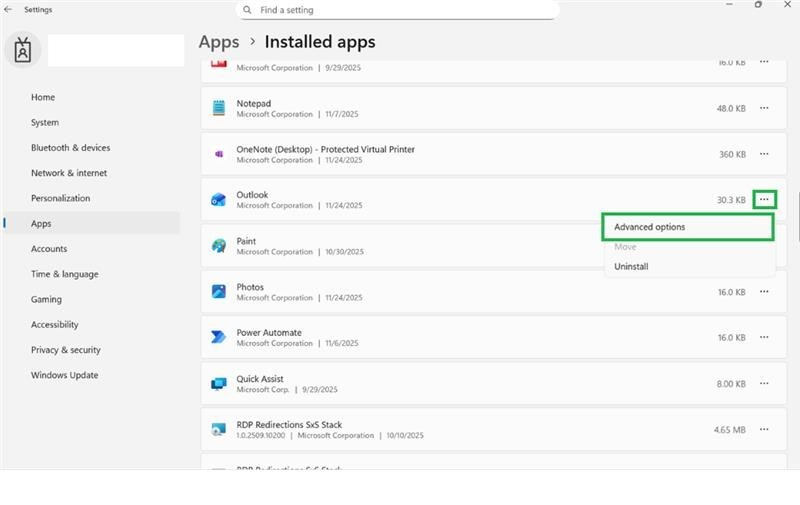Viewport: 800px width, 505px height.
Task: Click the search magnifier icon
Action: click(246, 10)
